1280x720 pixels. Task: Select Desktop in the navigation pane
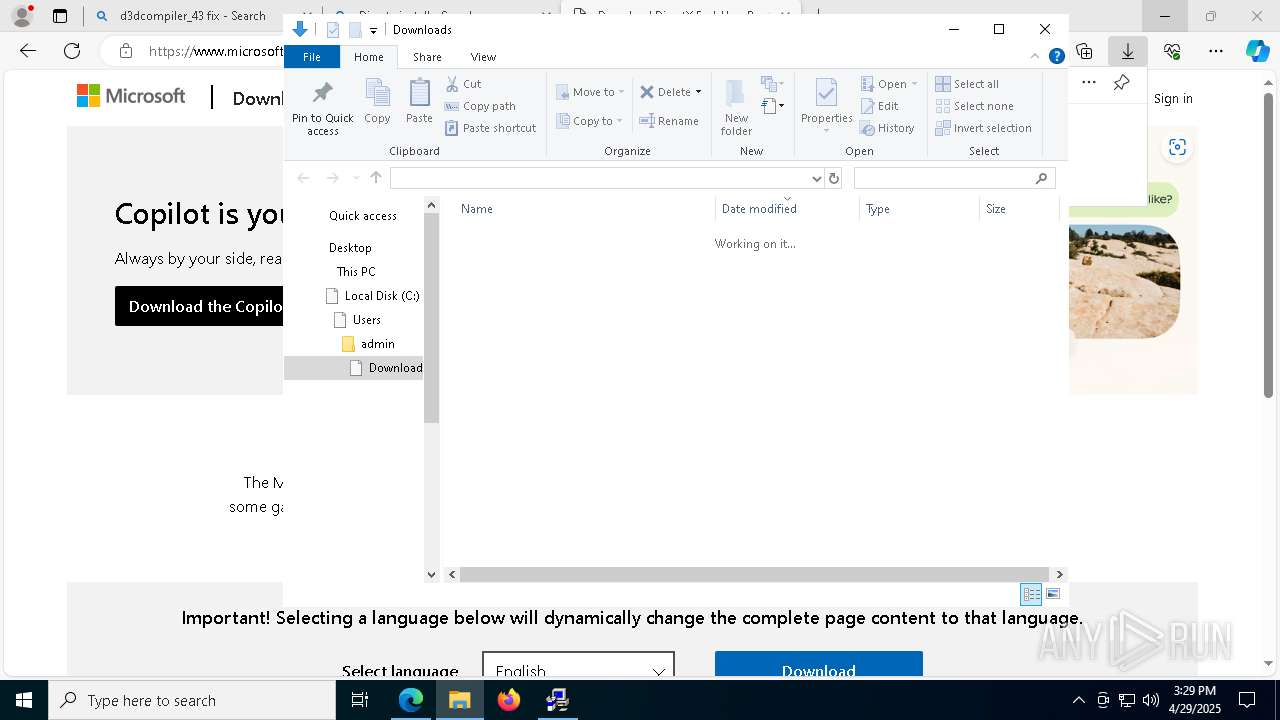(350, 248)
